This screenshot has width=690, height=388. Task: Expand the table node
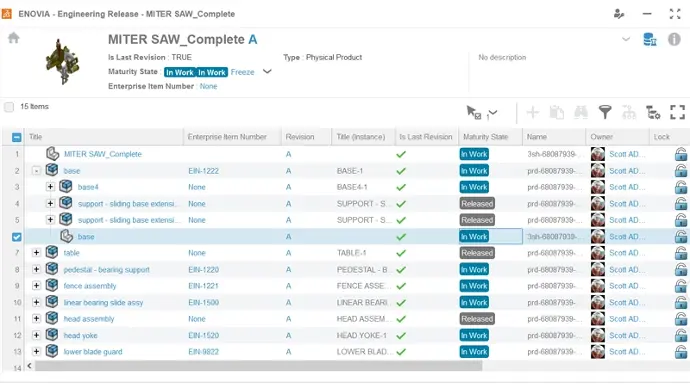(x=37, y=253)
